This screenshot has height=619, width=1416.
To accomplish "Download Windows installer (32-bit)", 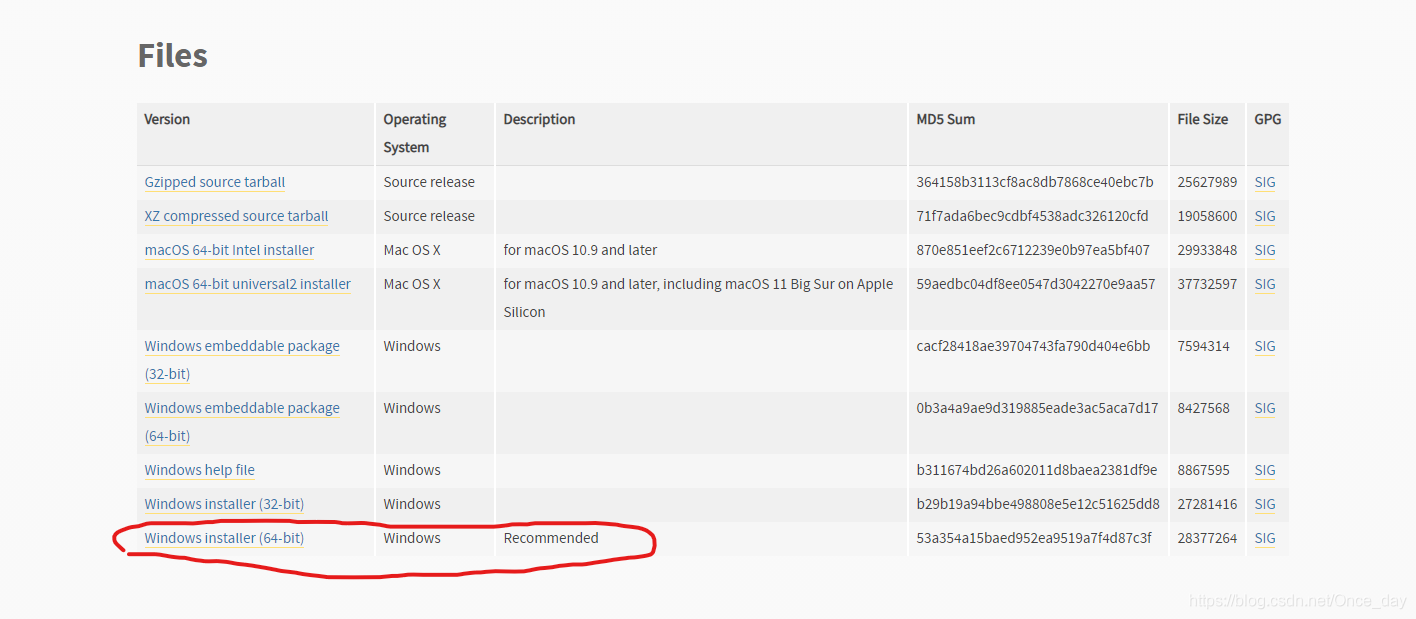I will click(224, 504).
